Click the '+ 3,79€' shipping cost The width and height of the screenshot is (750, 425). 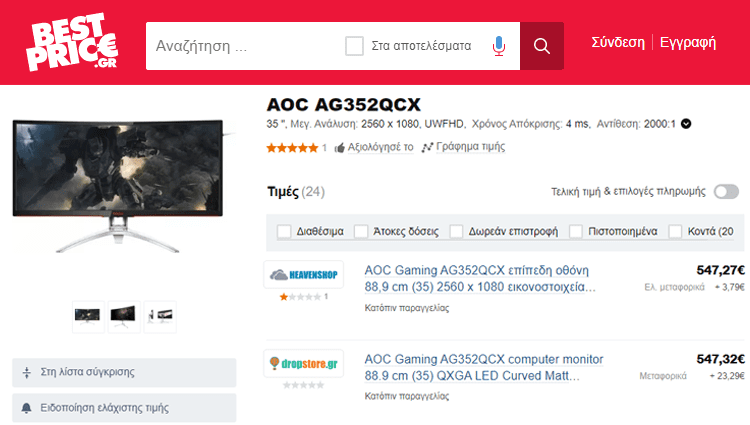(729, 287)
